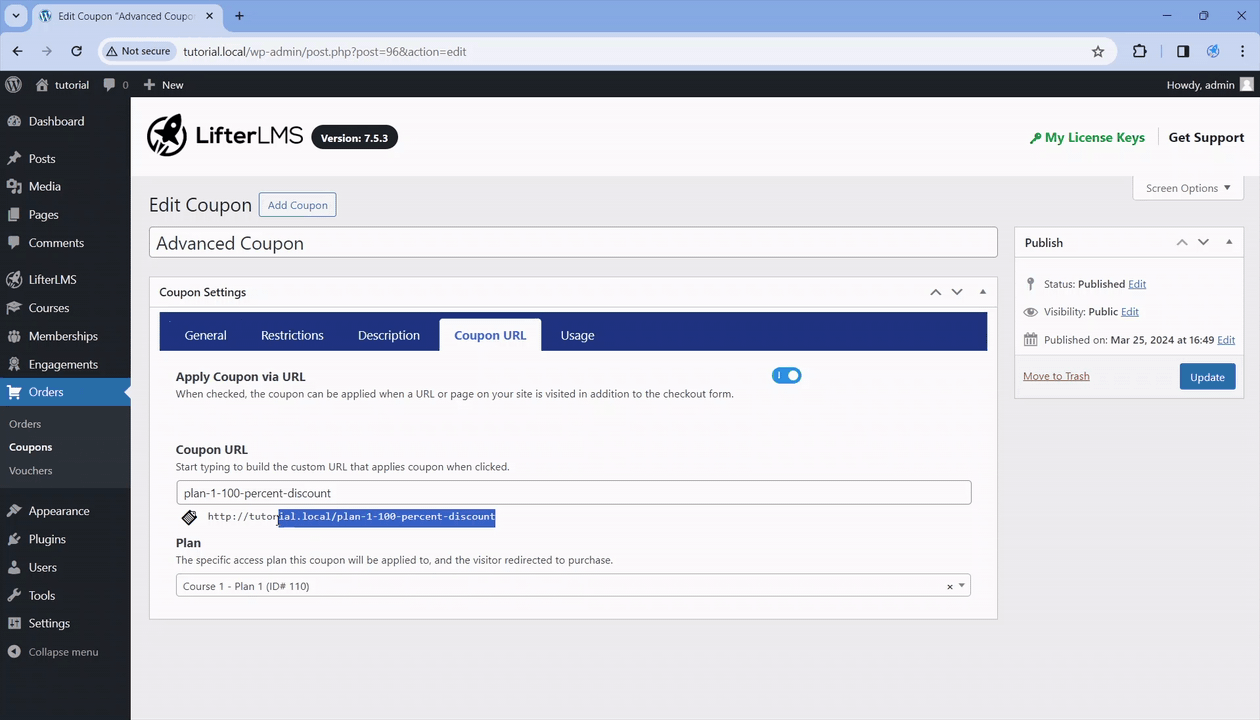This screenshot has height=720, width=1260.
Task: Click the admin avatar in admin bar
Action: click(x=1246, y=85)
